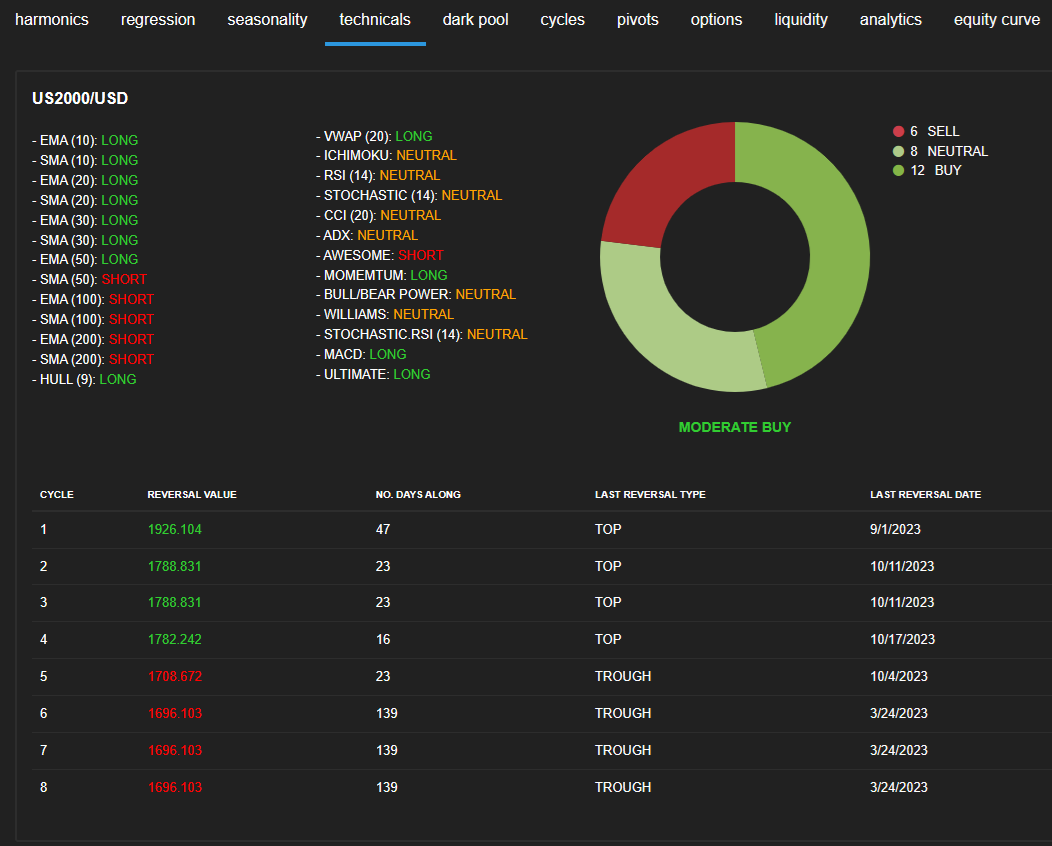Sort by REVERSAL VALUE column header
This screenshot has height=846, width=1052.
click(192, 495)
